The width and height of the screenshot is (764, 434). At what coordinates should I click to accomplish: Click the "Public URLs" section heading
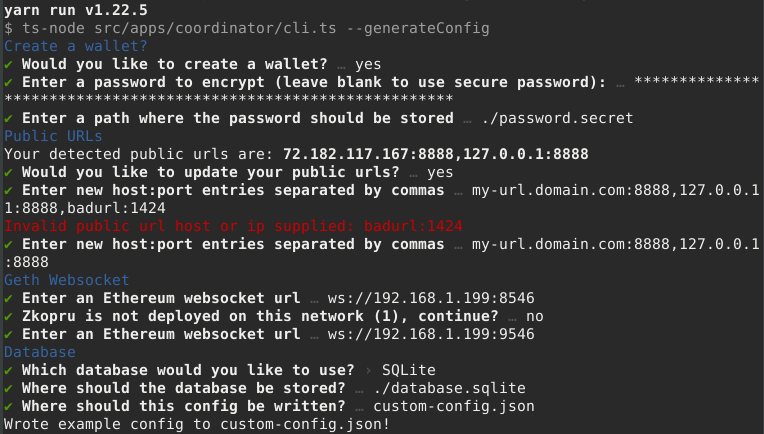tap(55, 136)
